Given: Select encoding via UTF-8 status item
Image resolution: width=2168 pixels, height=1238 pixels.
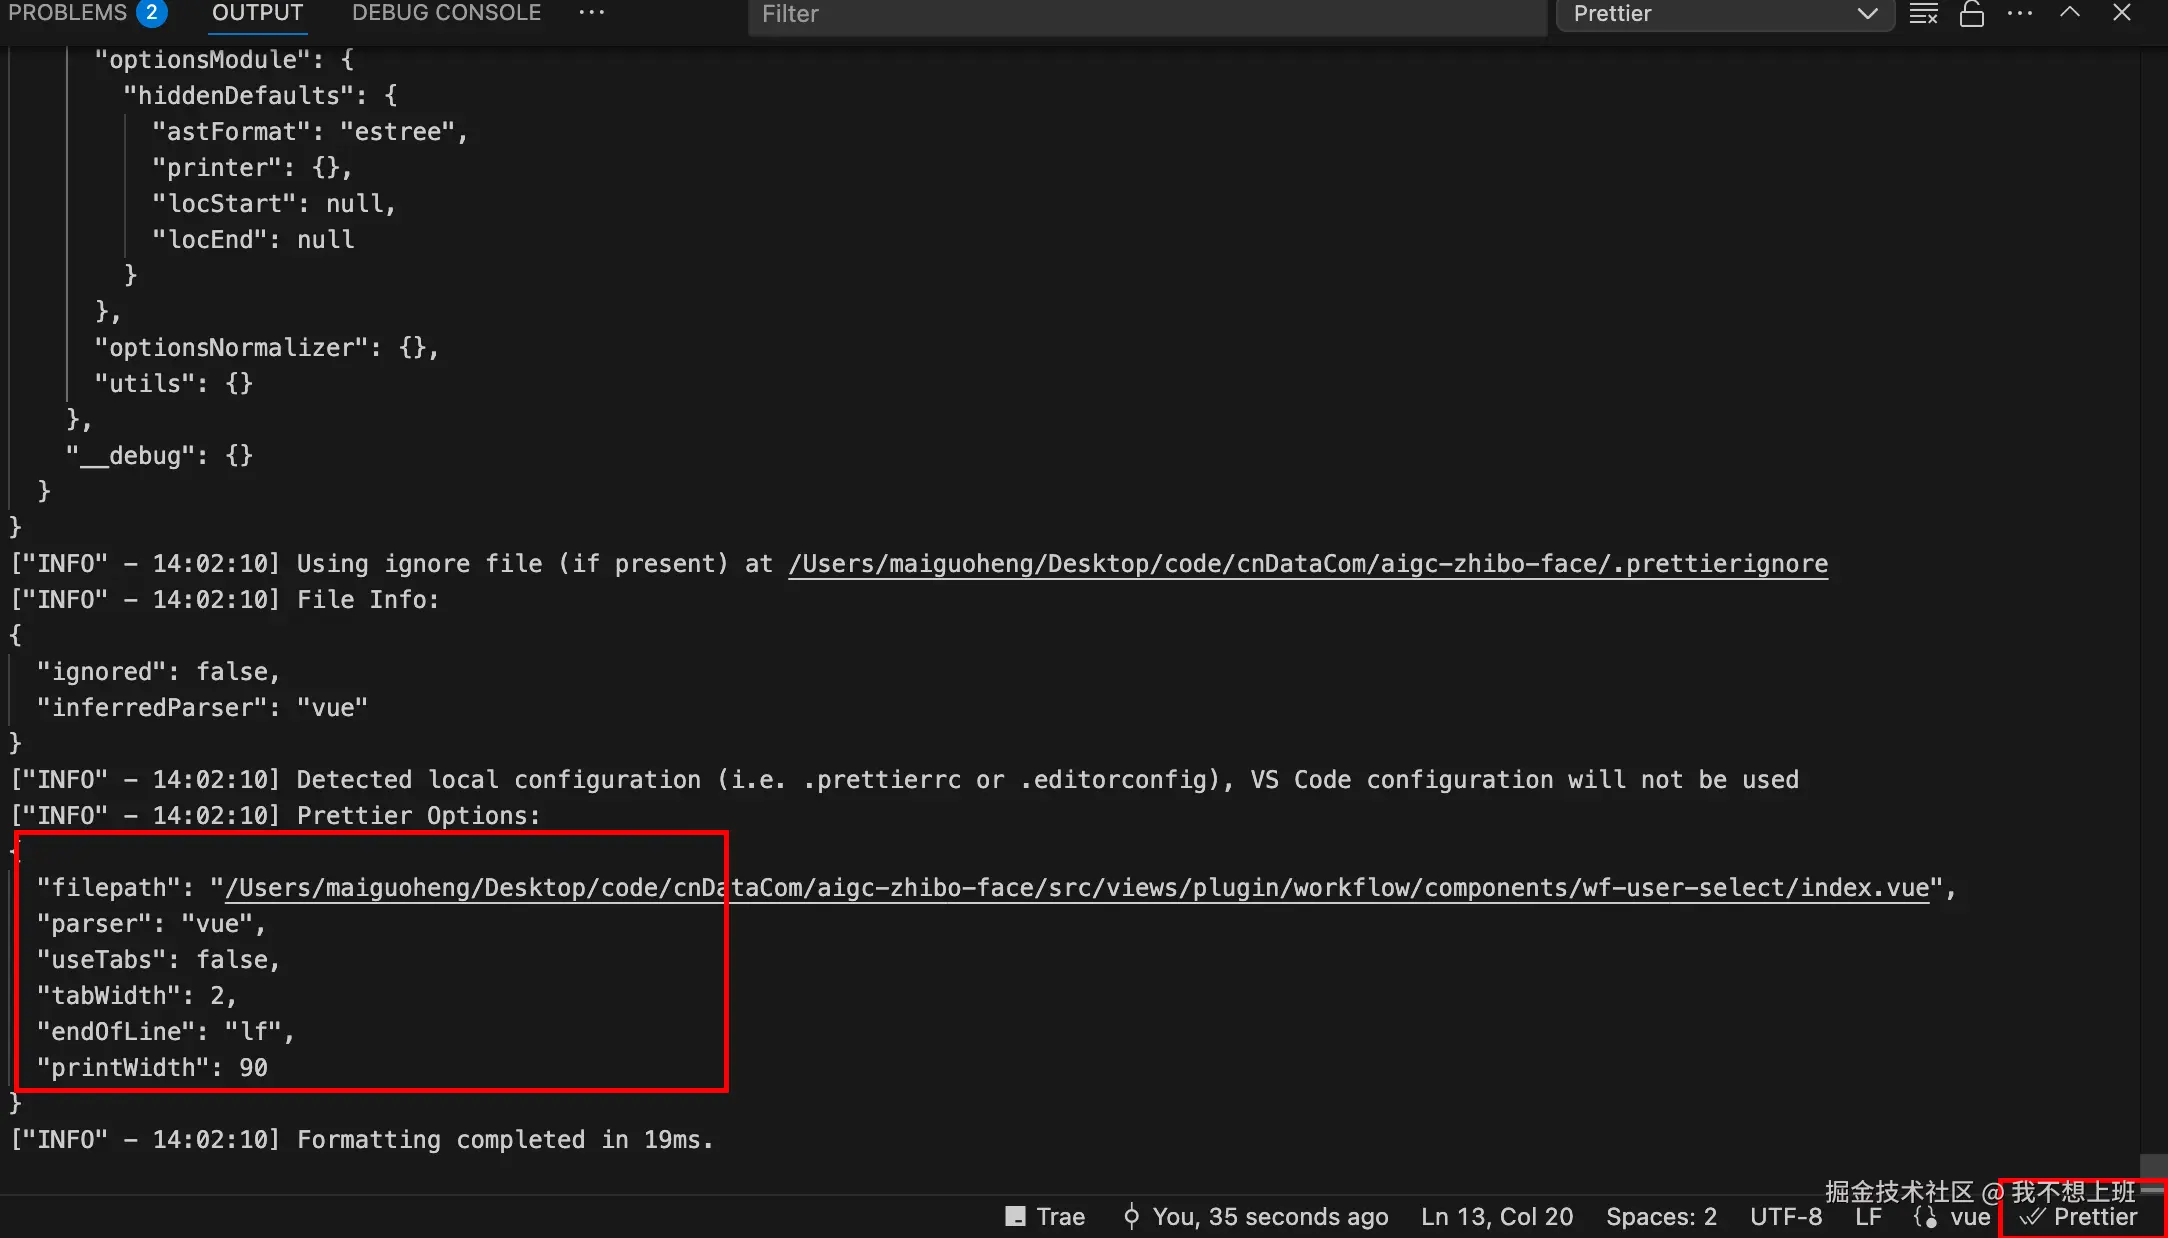Looking at the screenshot, I should coord(1786,1217).
